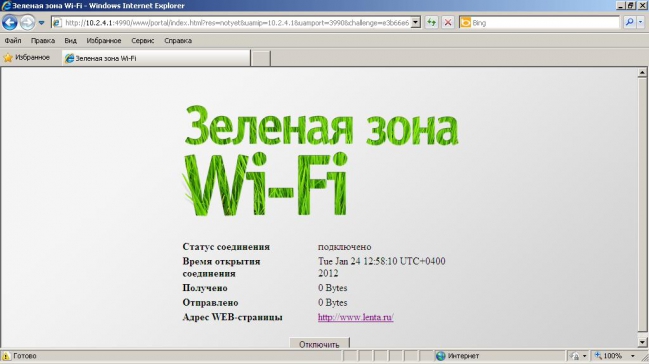Click the warning icon in status bar
649x364 pixels.
pos(6,356)
